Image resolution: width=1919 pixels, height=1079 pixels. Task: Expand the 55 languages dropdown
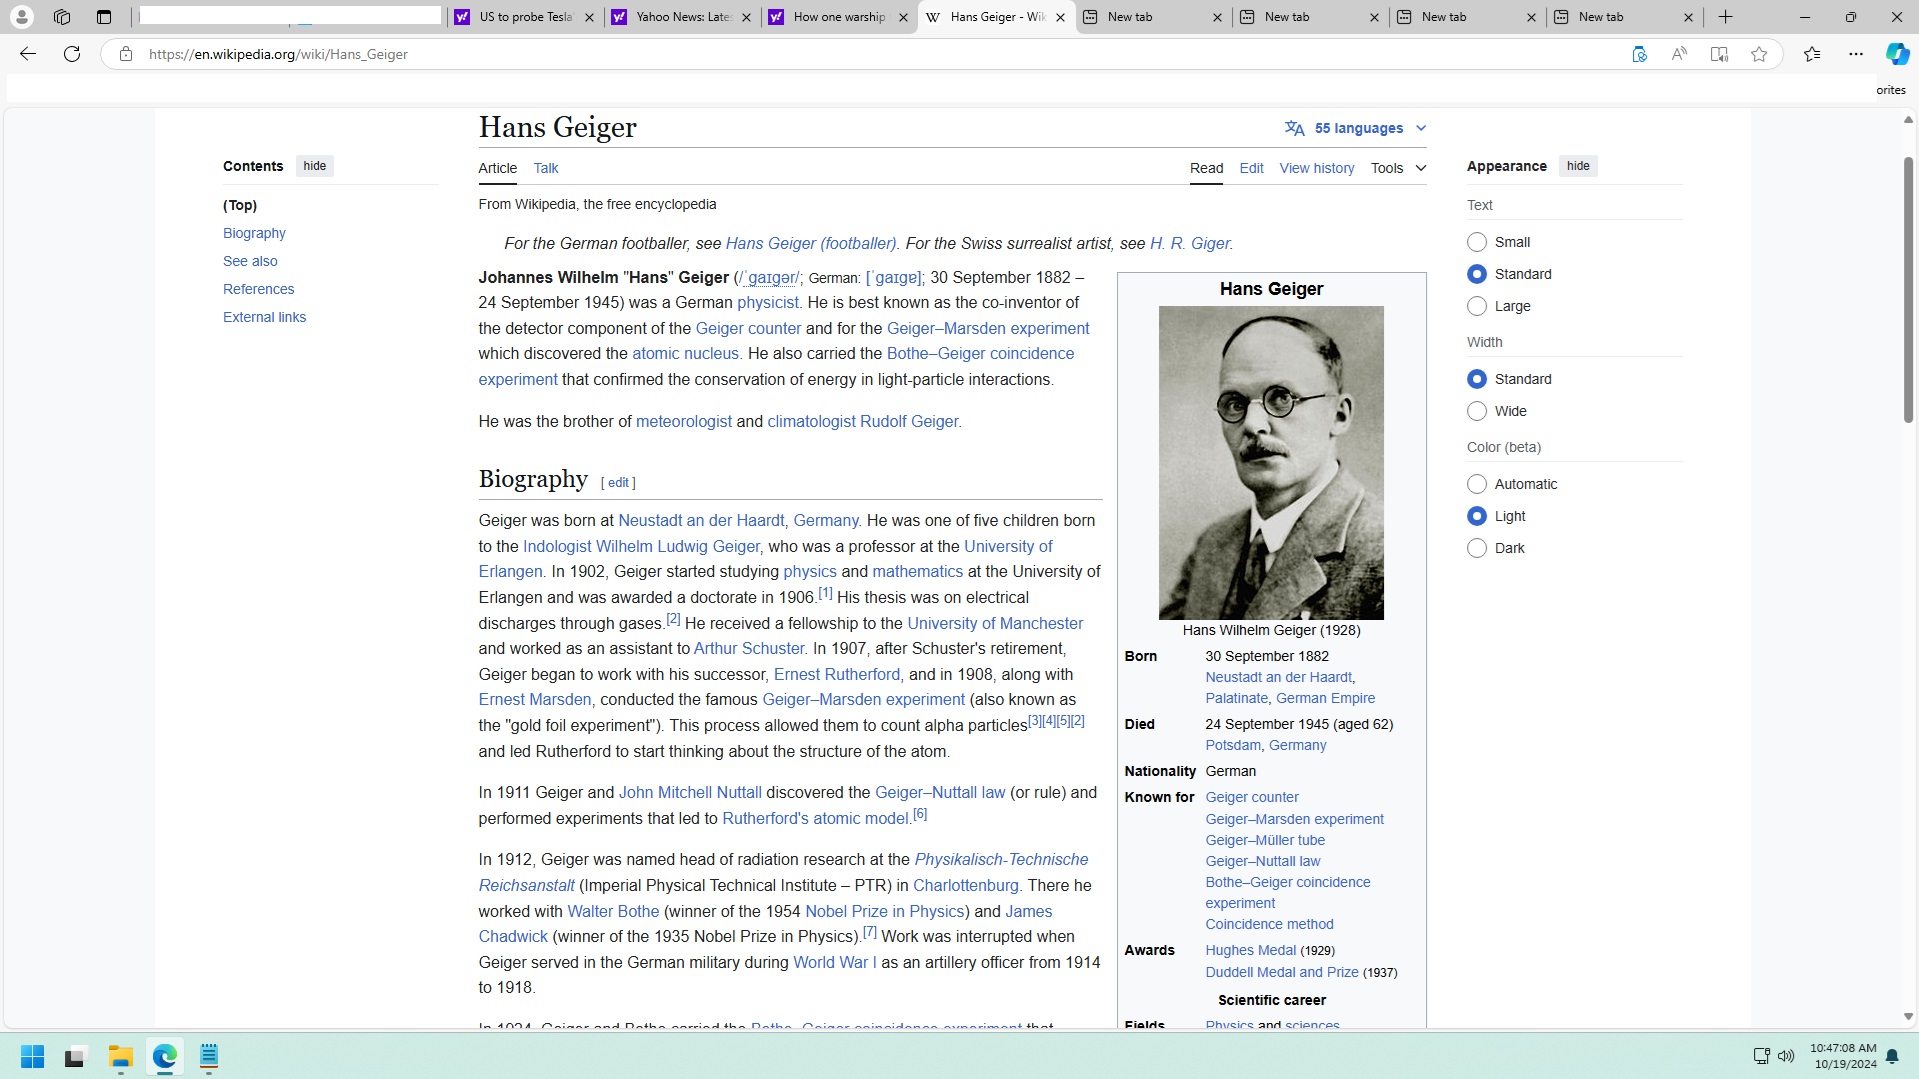pos(1356,128)
